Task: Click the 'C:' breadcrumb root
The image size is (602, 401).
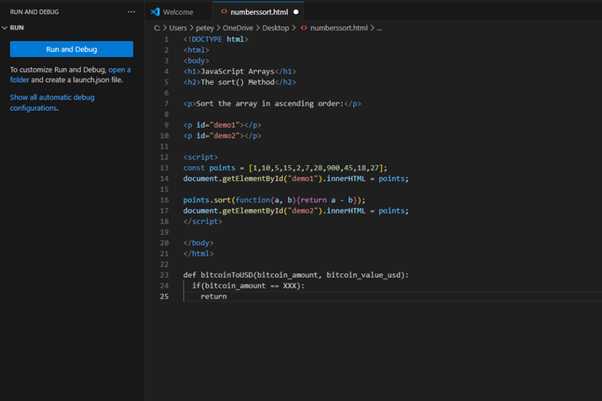Action: click(157, 28)
